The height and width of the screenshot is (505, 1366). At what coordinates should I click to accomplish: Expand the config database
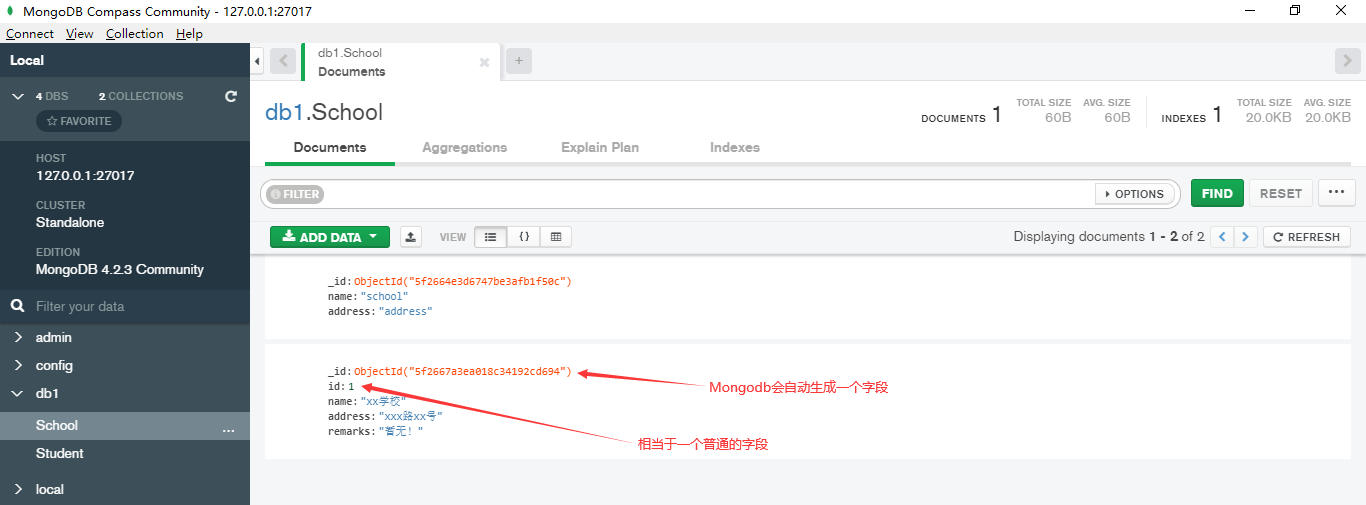pyautogui.click(x=17, y=365)
